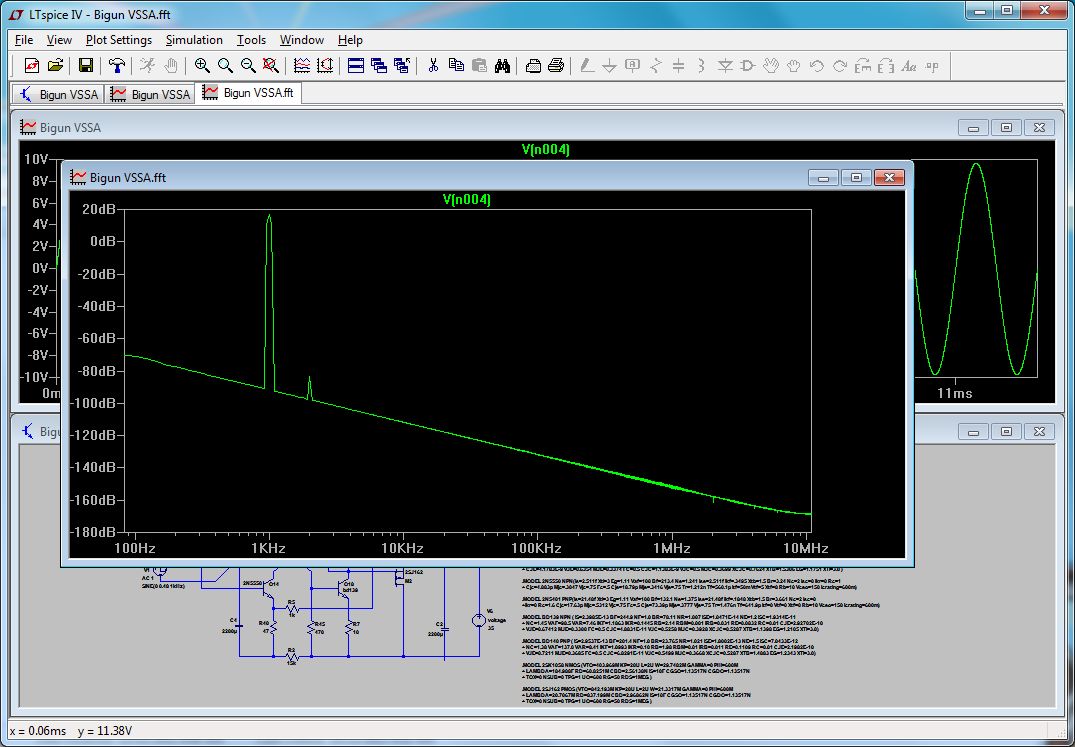1075x747 pixels.
Task: Click the 20dB axis label
Action: (x=99, y=210)
